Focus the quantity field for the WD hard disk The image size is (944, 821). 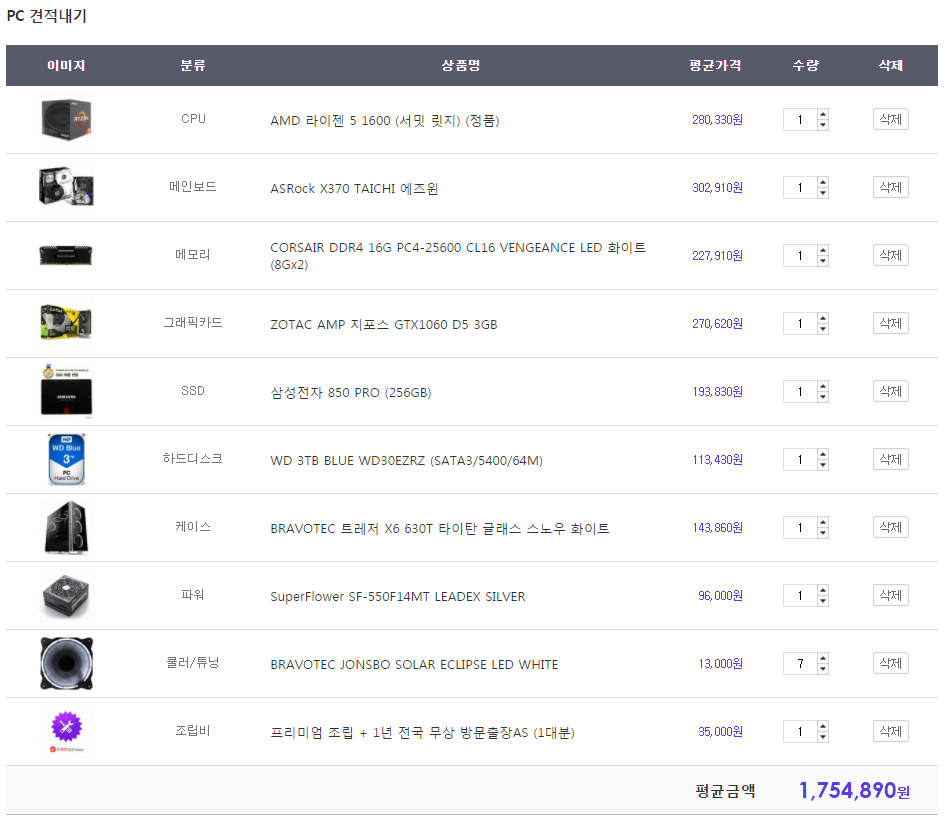800,459
